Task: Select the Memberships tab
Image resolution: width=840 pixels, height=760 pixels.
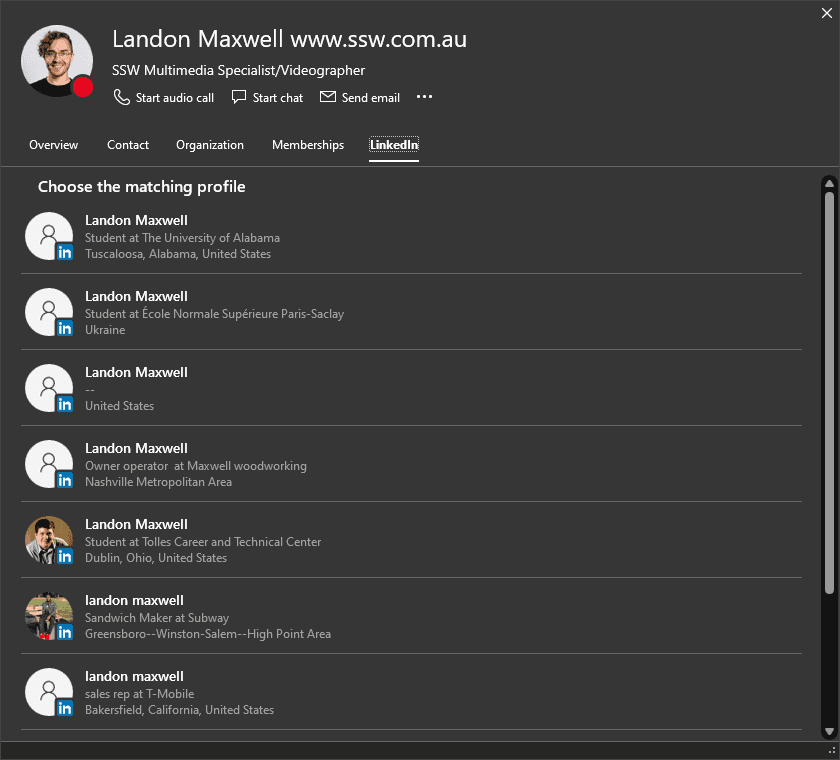Action: pyautogui.click(x=308, y=145)
